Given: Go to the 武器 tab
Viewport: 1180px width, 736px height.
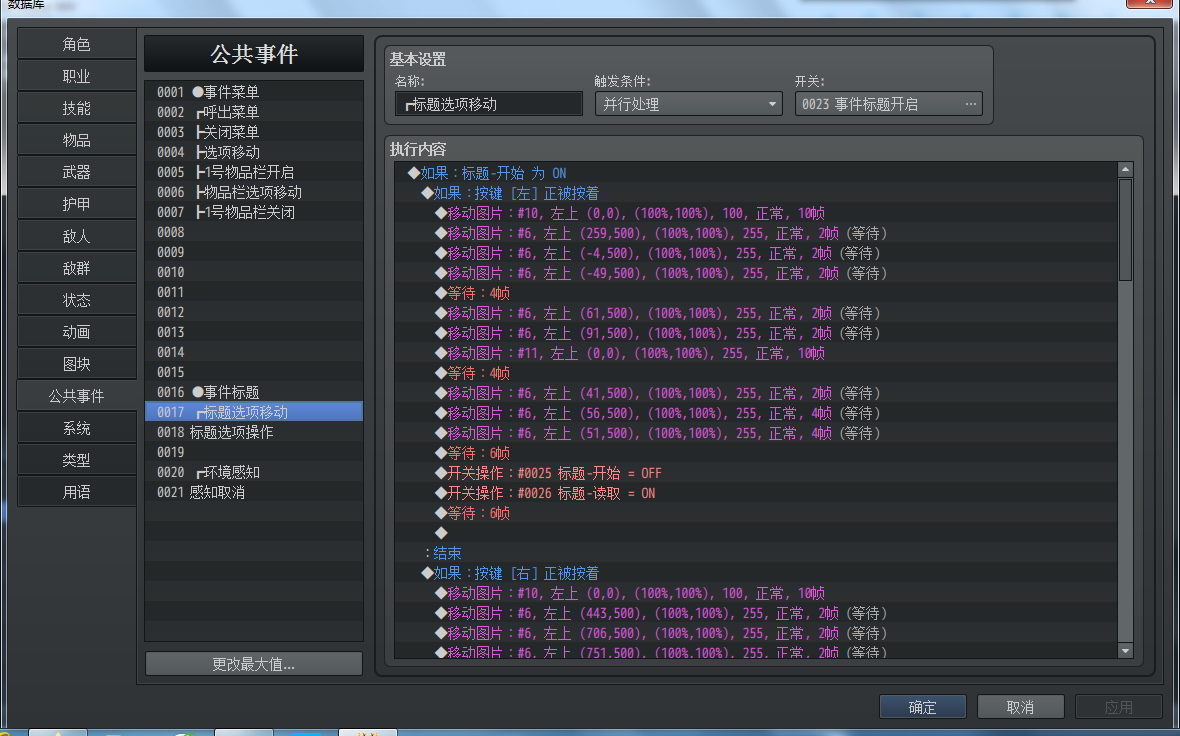Looking at the screenshot, I should pyautogui.click(x=76, y=172).
